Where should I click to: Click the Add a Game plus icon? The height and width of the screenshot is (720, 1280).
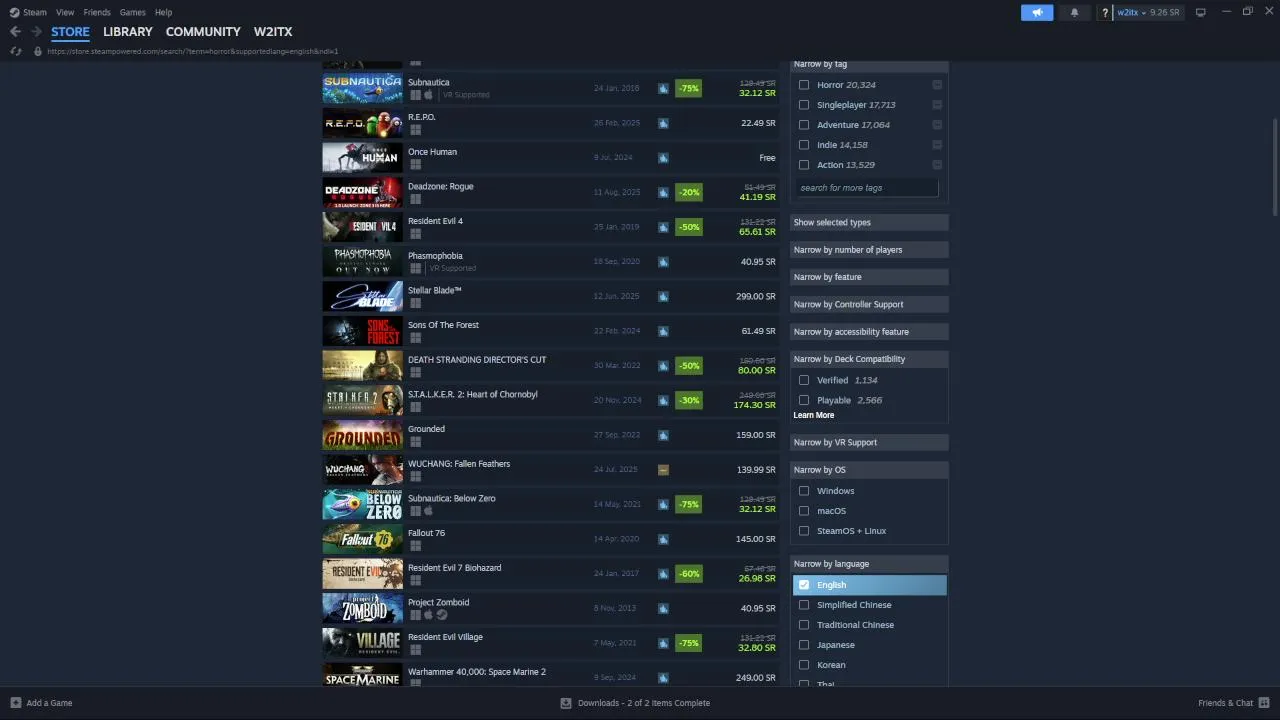pyautogui.click(x=15, y=703)
